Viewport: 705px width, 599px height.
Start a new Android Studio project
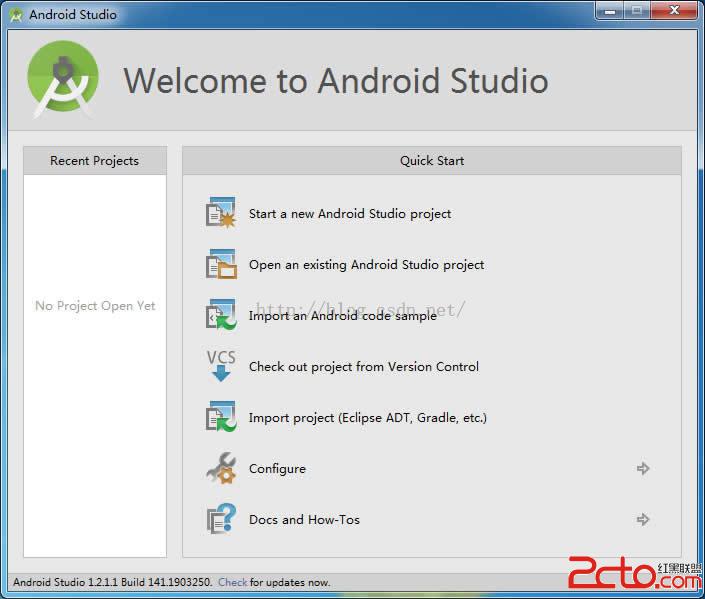pyautogui.click(x=350, y=214)
